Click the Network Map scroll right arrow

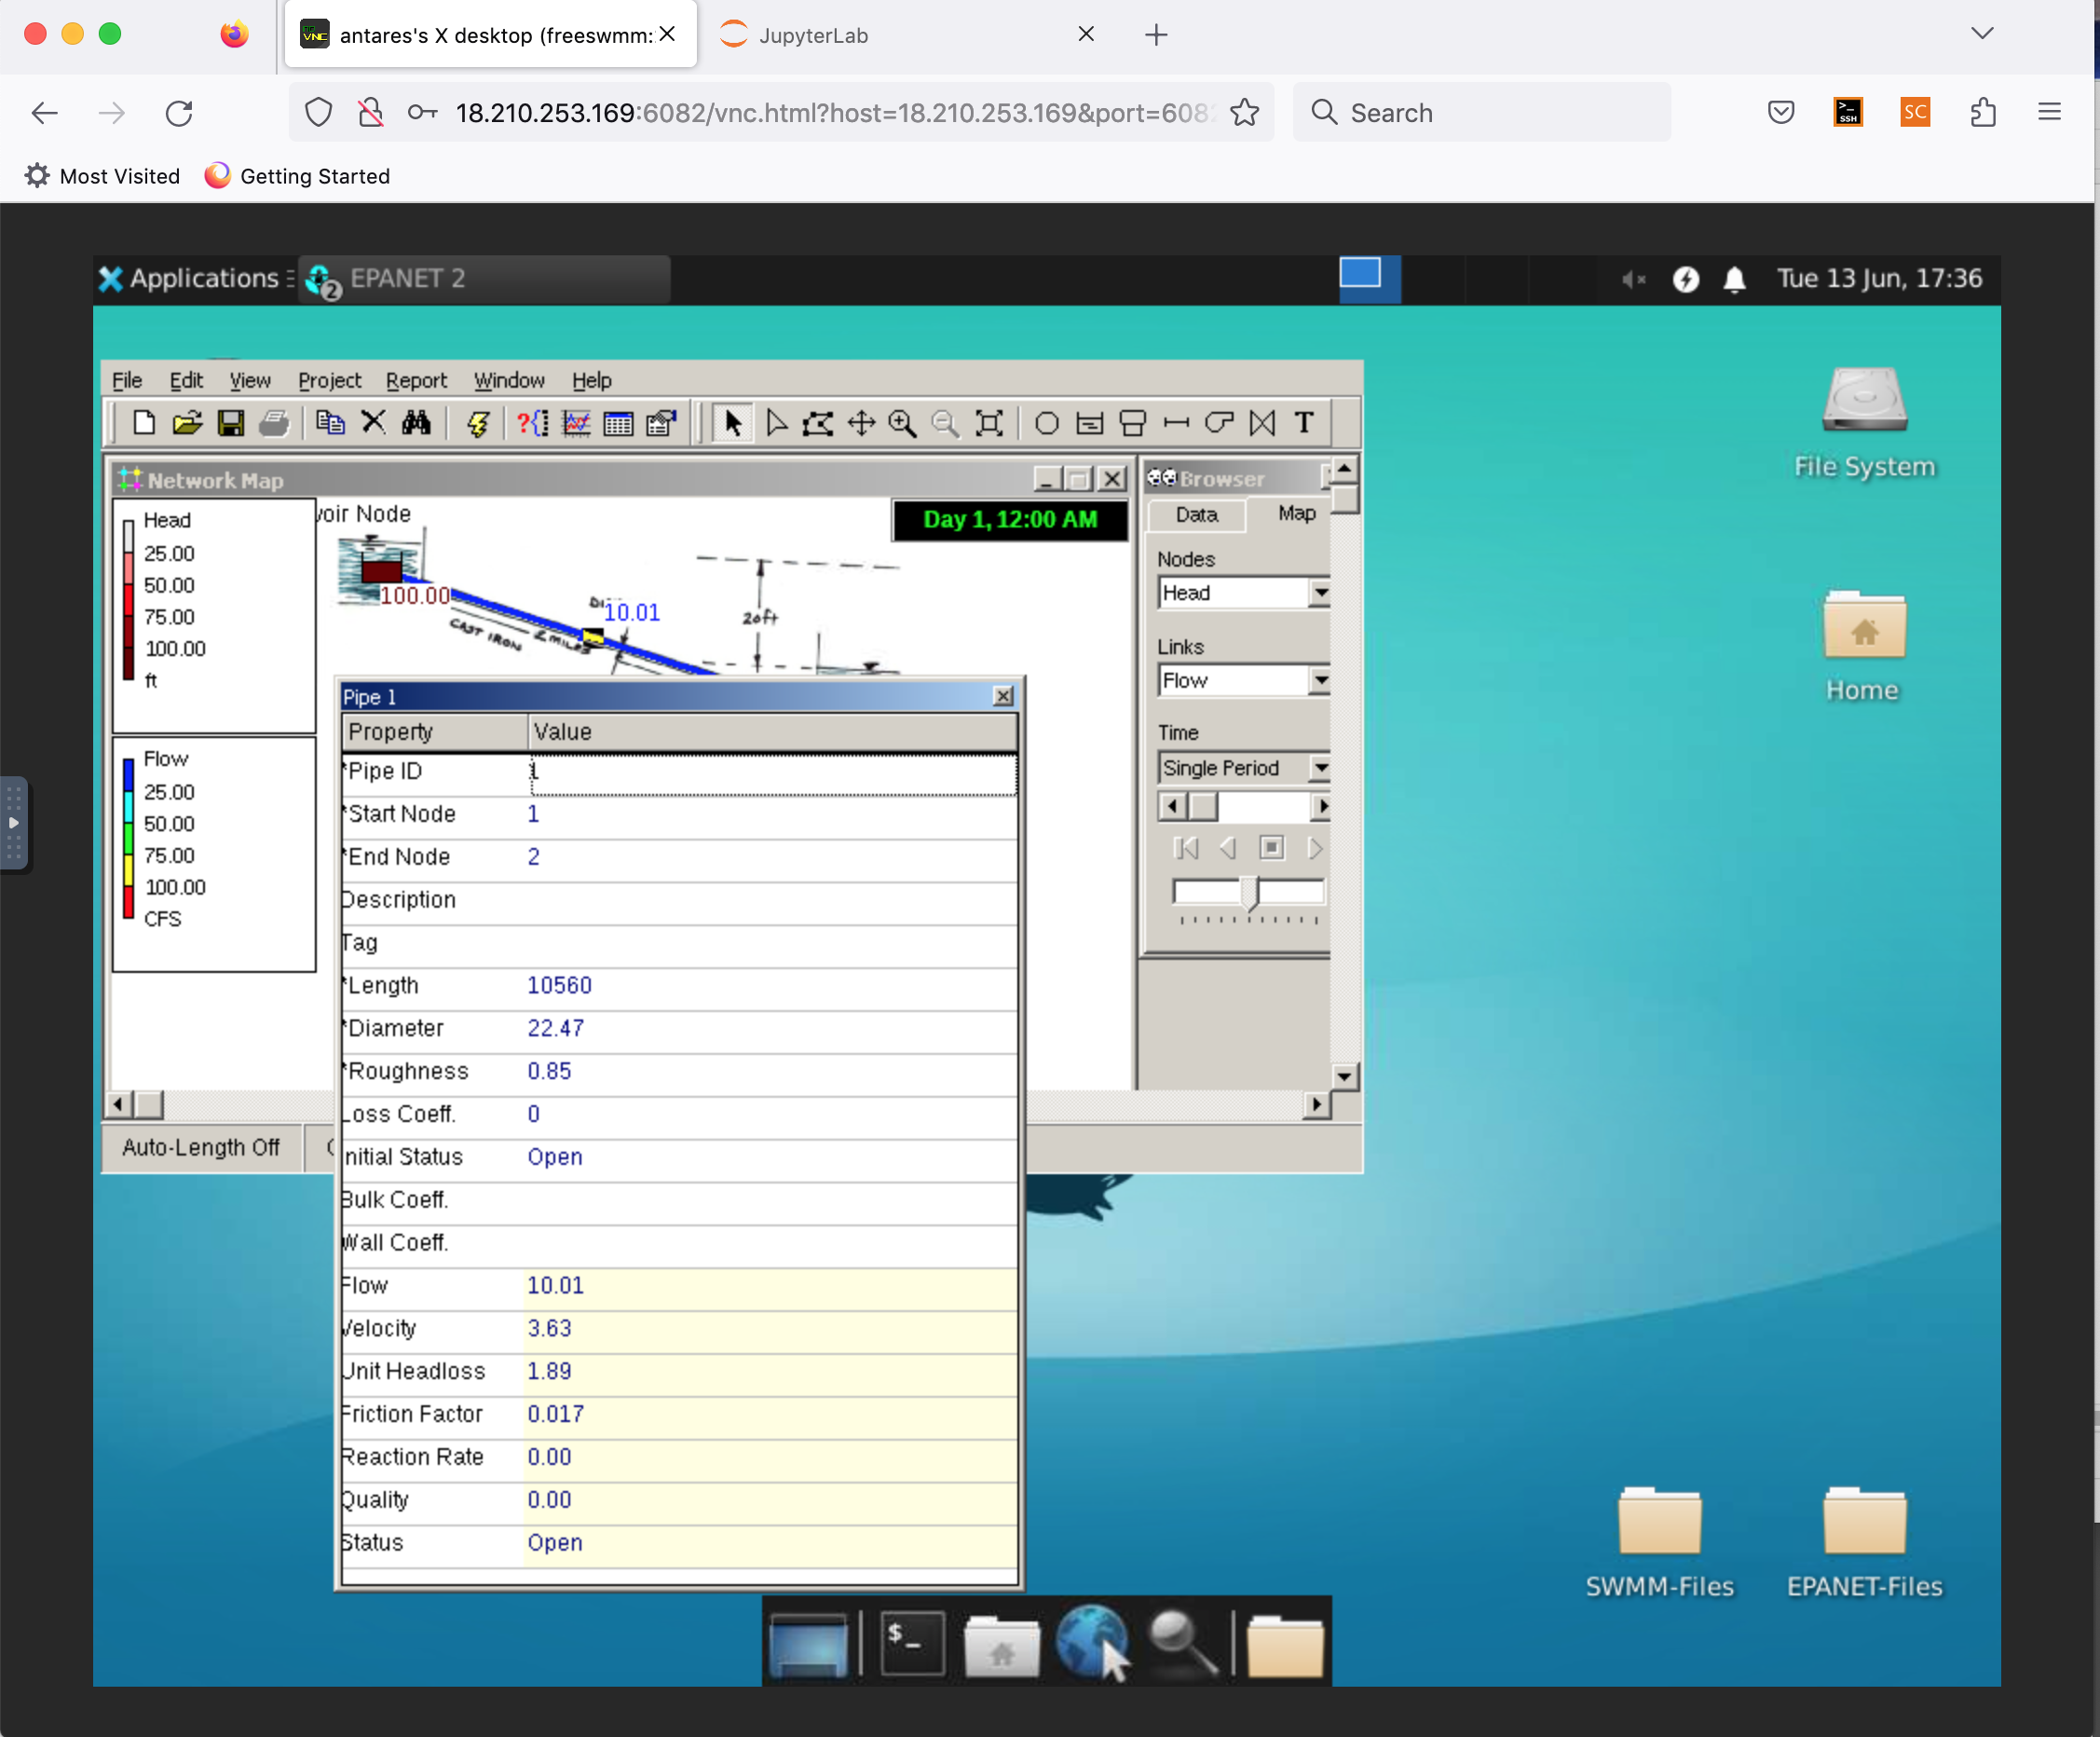pos(1317,1105)
